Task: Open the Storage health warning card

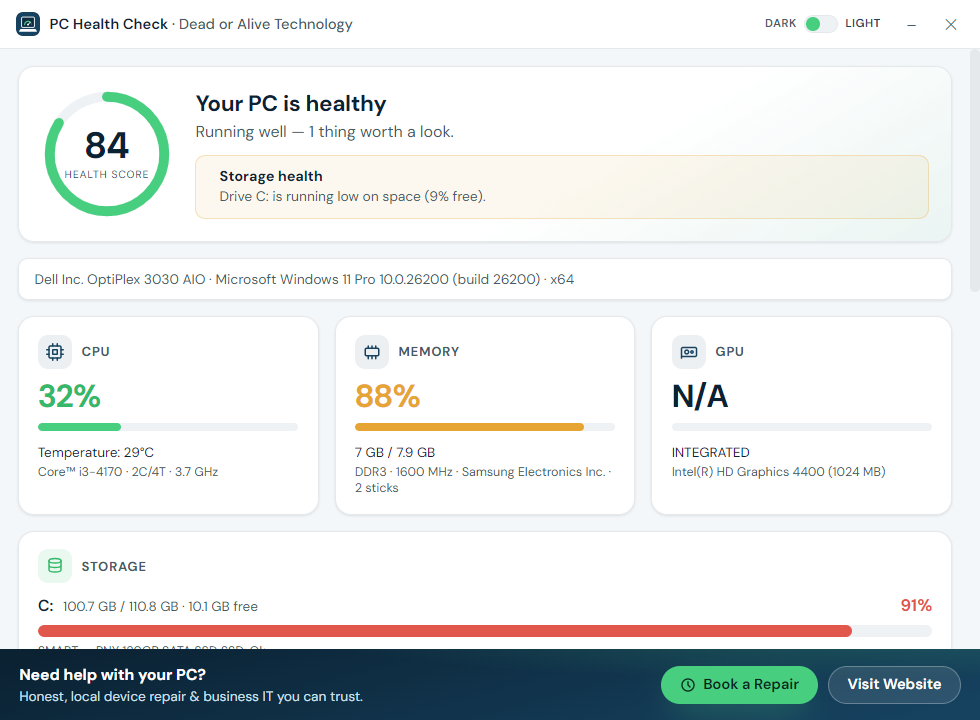Action: coord(562,187)
